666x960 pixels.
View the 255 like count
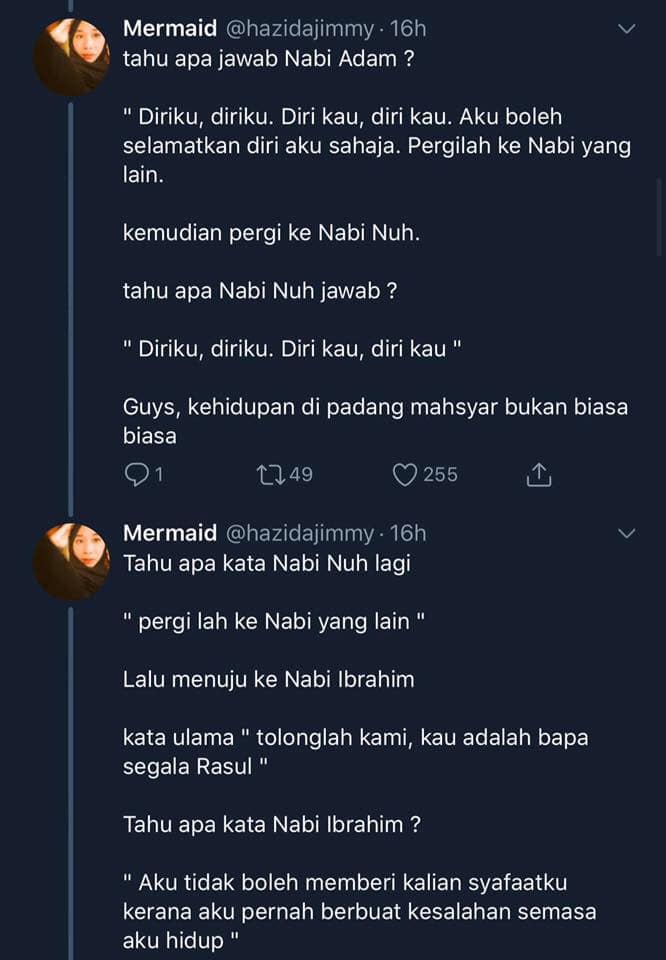(441, 474)
